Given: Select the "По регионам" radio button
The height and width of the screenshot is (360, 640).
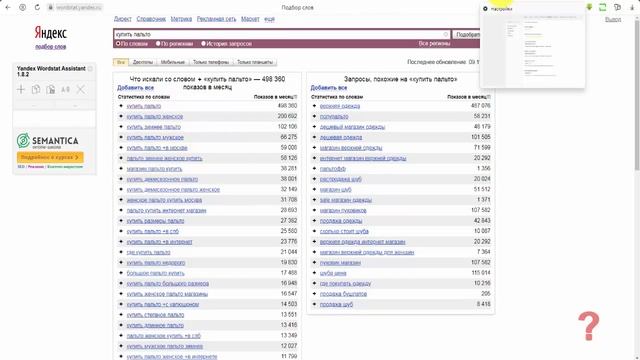Looking at the screenshot, I should [158, 44].
